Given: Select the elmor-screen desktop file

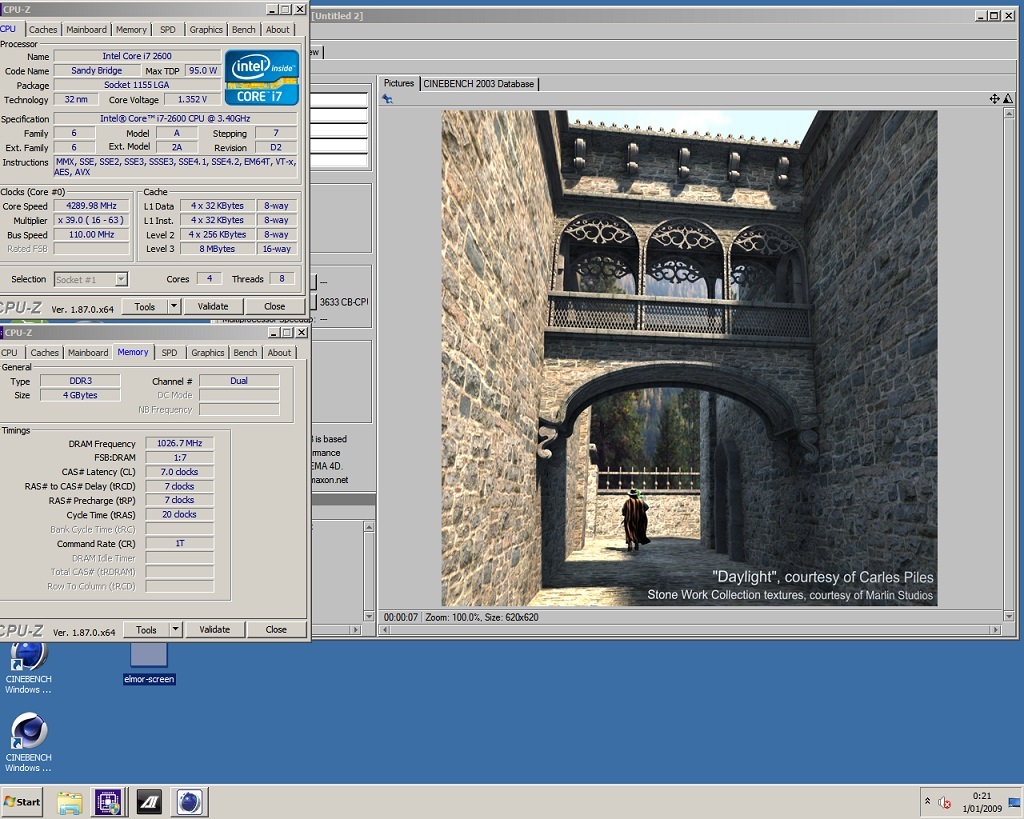Looking at the screenshot, I should point(149,662).
